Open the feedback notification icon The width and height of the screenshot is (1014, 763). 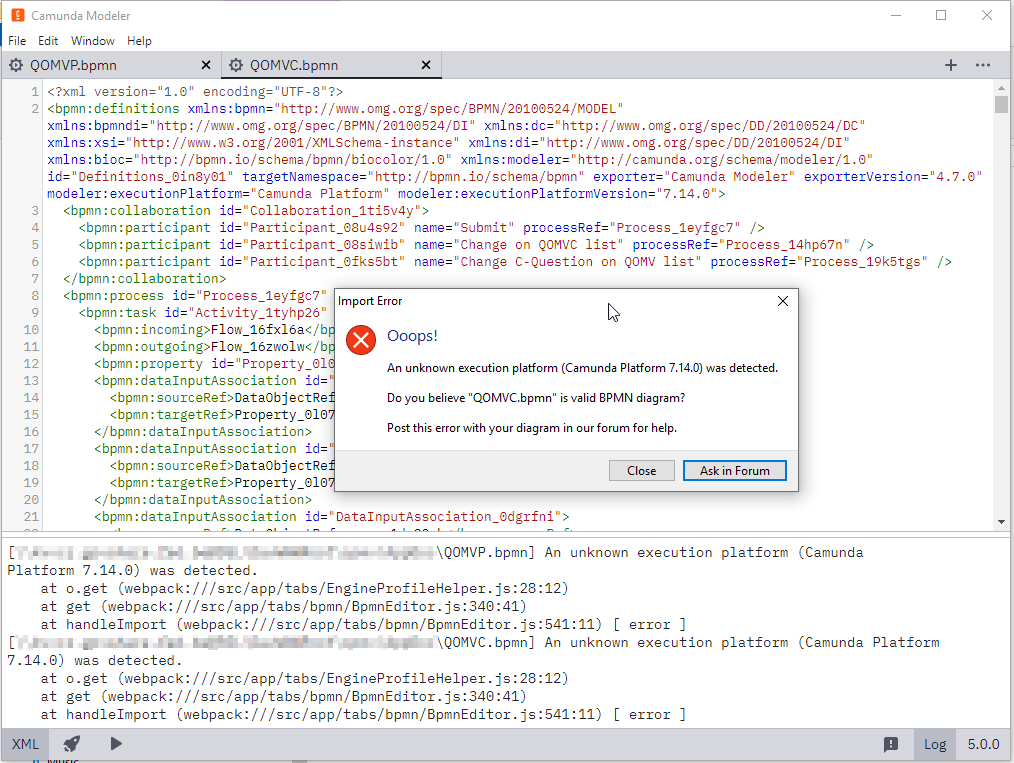(x=890, y=744)
